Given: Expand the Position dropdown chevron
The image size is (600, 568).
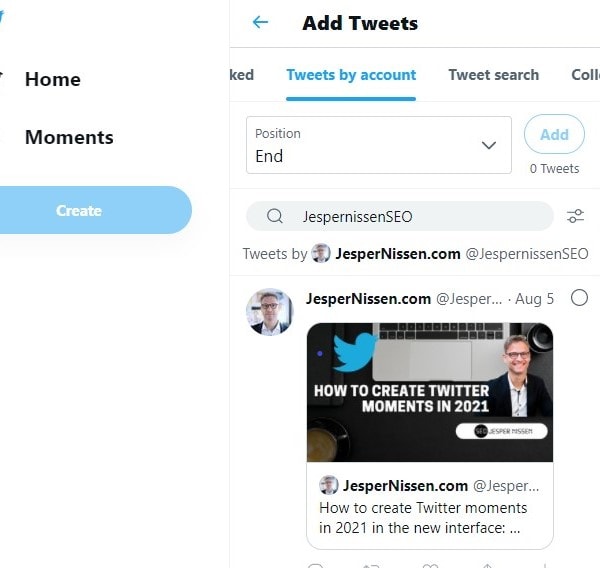Looking at the screenshot, I should pyautogui.click(x=489, y=145).
